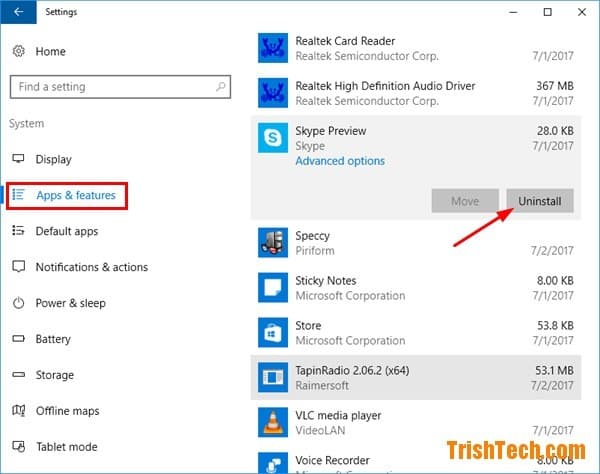The width and height of the screenshot is (600, 474).
Task: Open Storage settings page
Action: coord(55,375)
